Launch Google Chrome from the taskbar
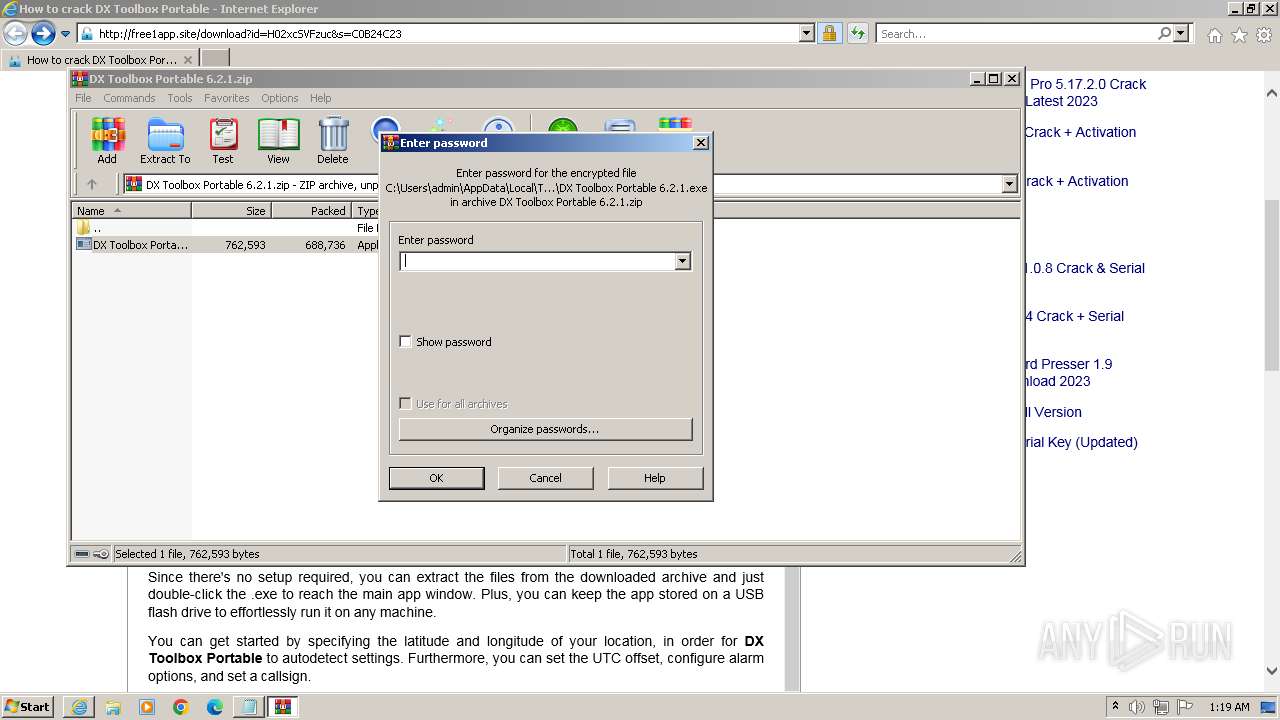 pos(181,707)
